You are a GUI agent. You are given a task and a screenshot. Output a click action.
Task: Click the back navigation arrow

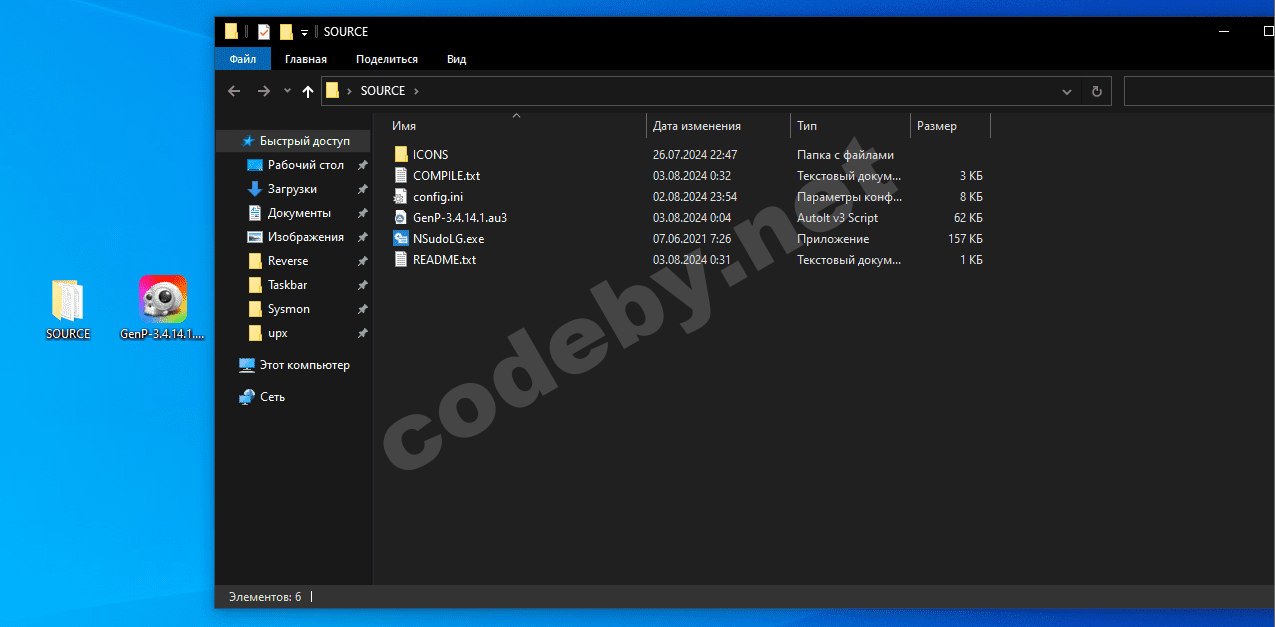pos(234,91)
